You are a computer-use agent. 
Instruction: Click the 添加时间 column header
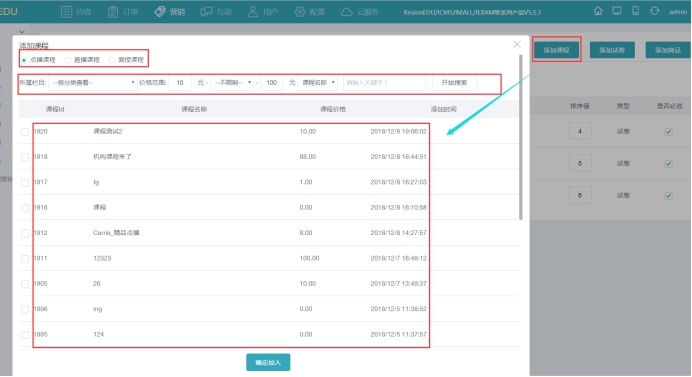coord(444,109)
